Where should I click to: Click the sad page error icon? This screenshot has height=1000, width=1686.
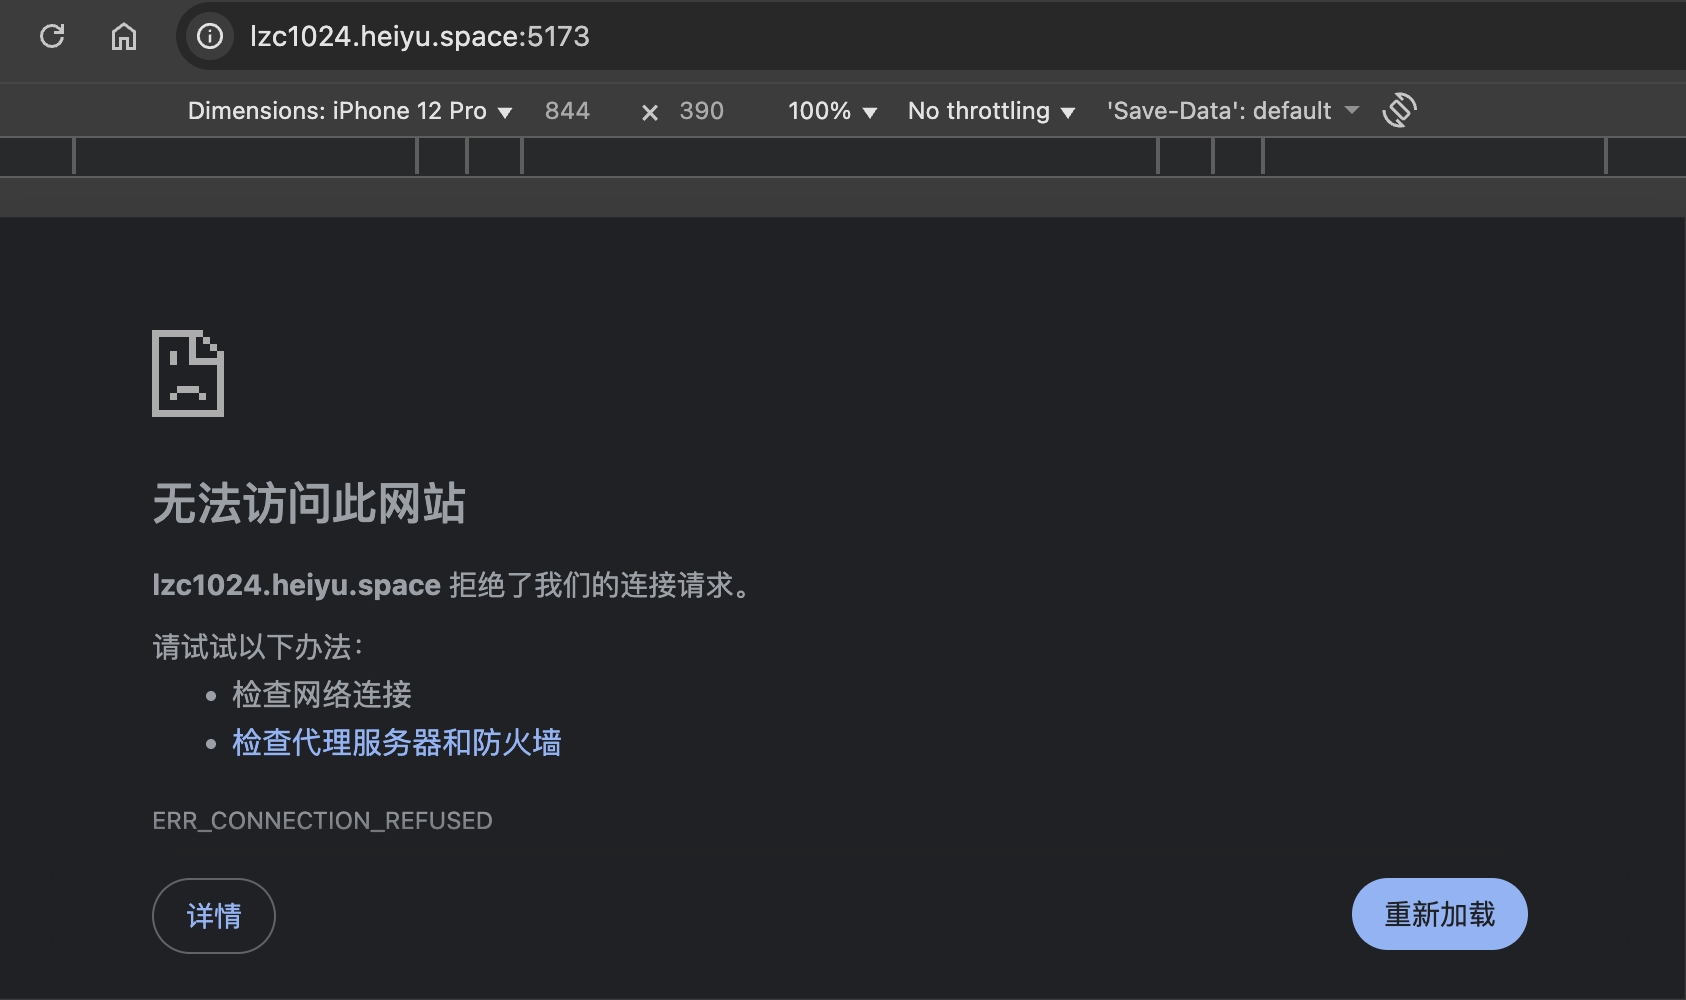tap(188, 373)
